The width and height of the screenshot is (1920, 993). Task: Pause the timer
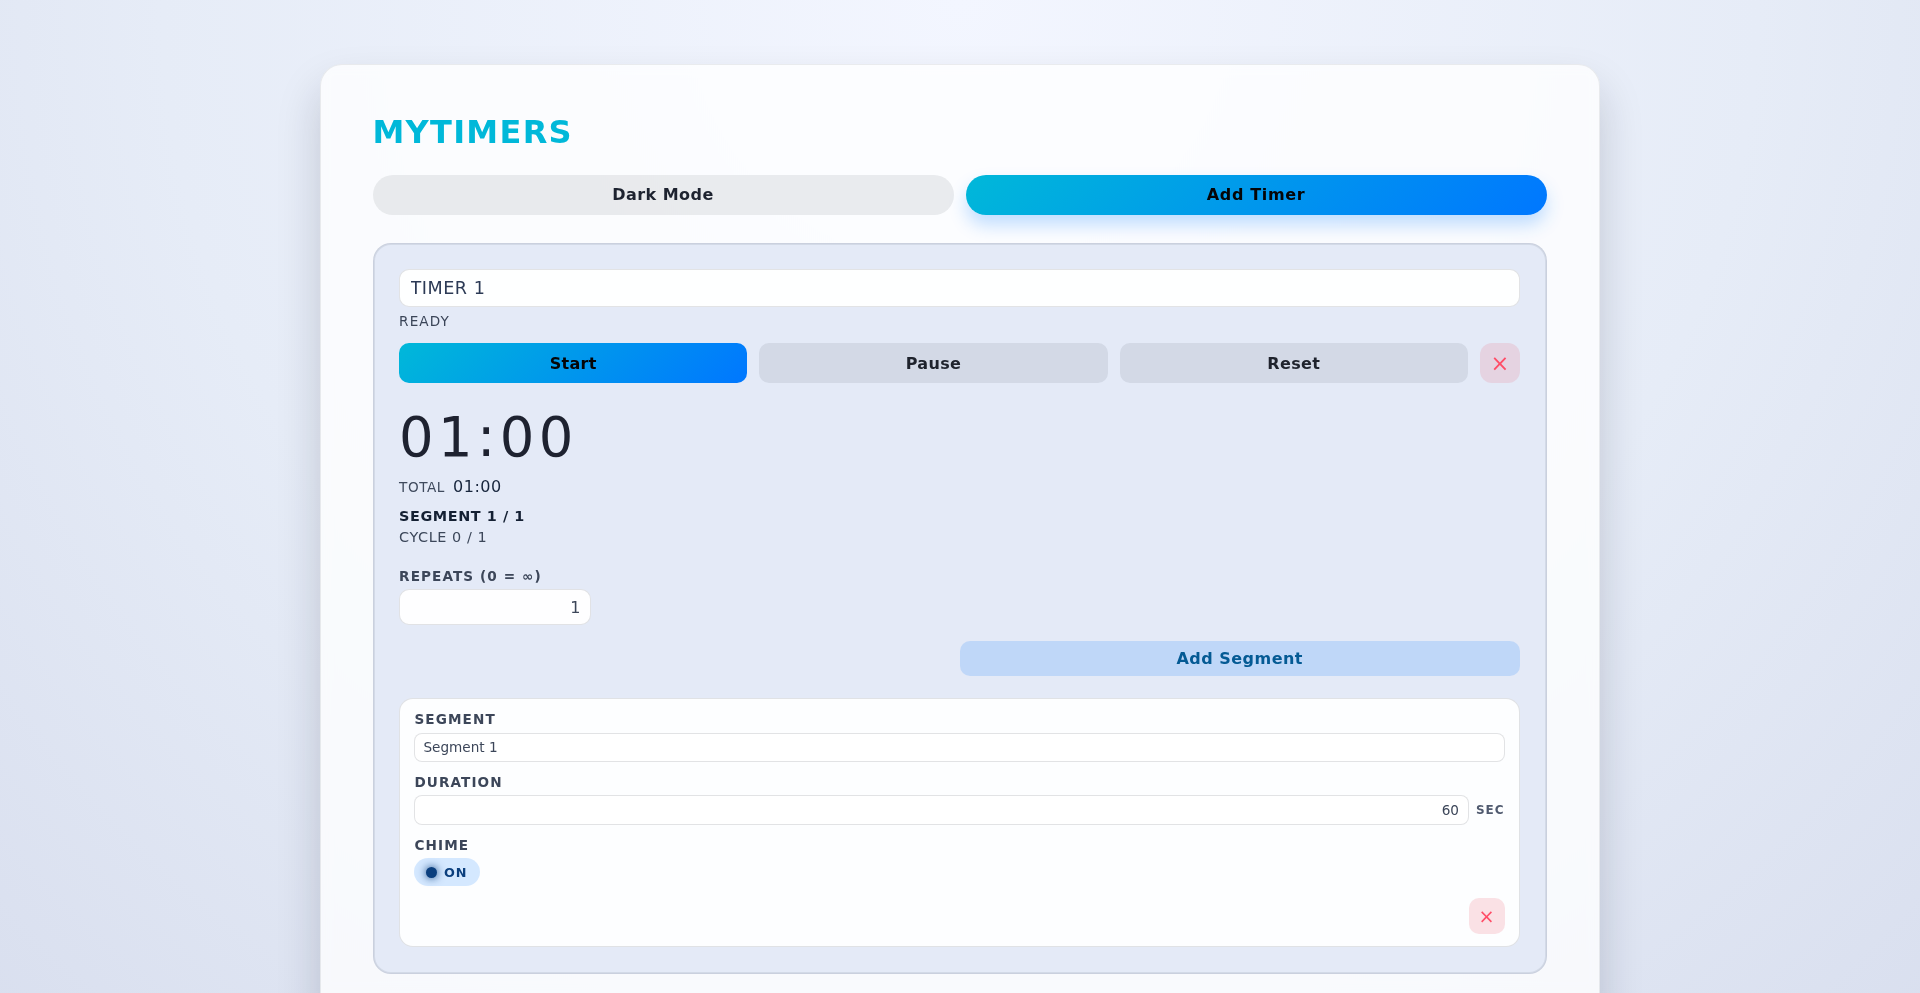933,363
